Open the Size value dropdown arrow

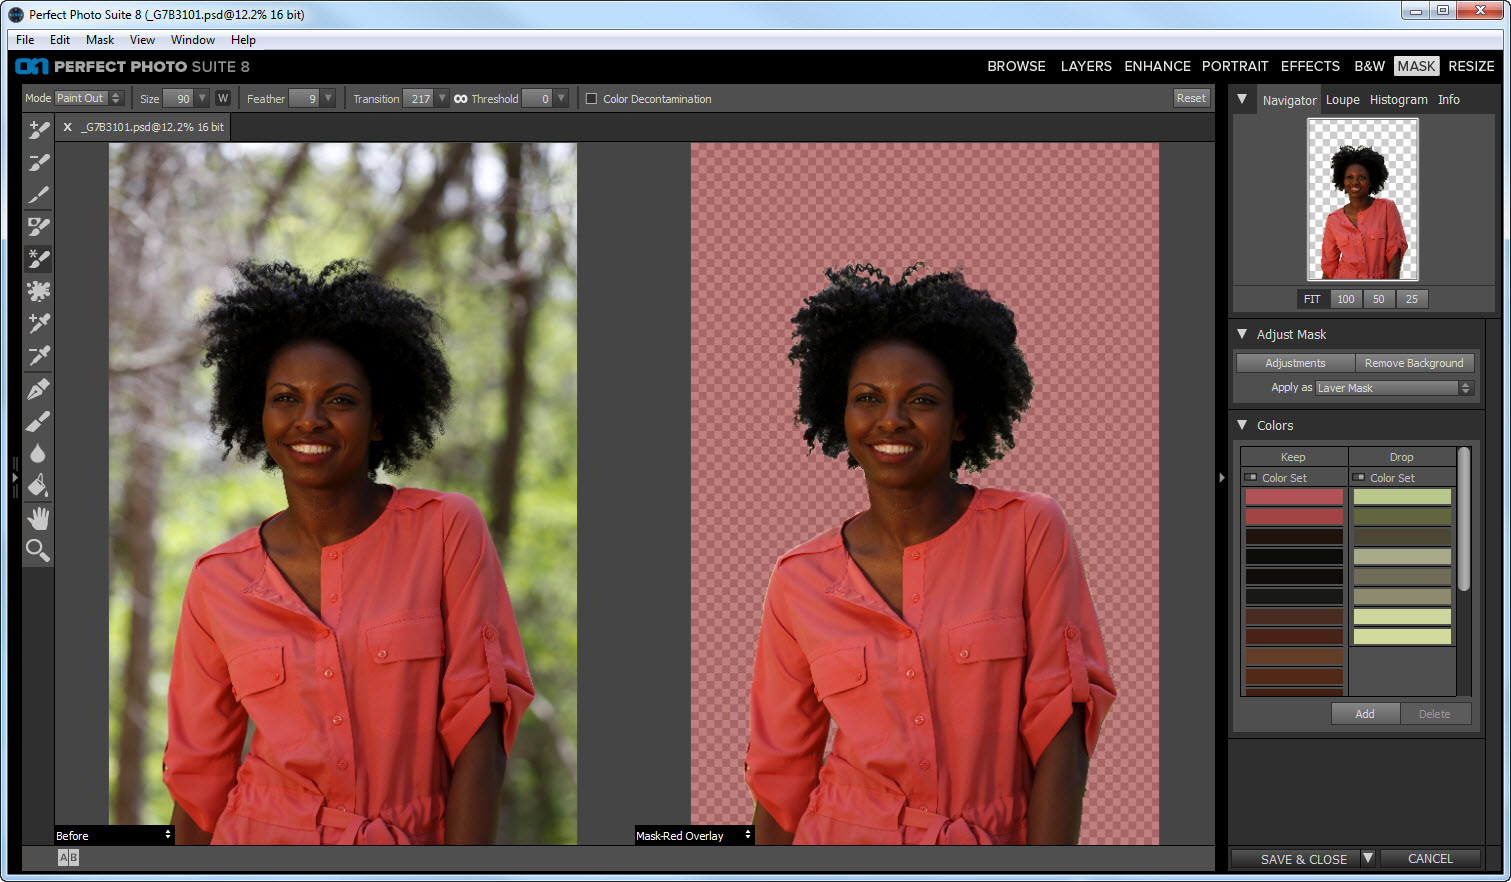[203, 98]
